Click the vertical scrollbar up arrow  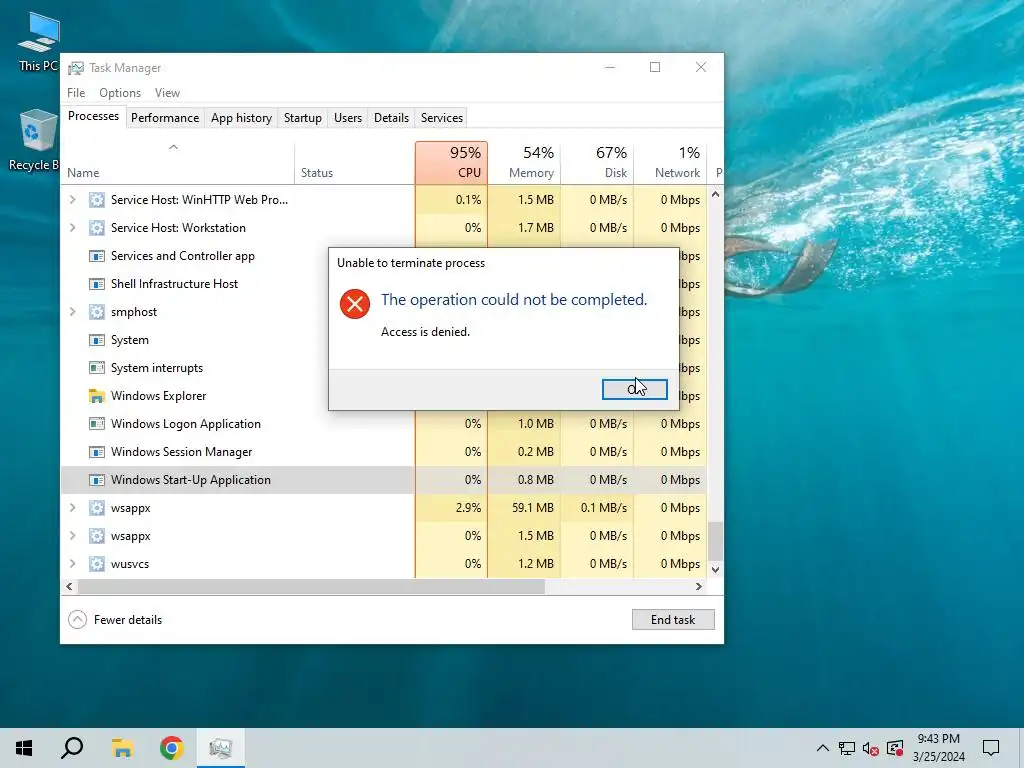tap(715, 195)
